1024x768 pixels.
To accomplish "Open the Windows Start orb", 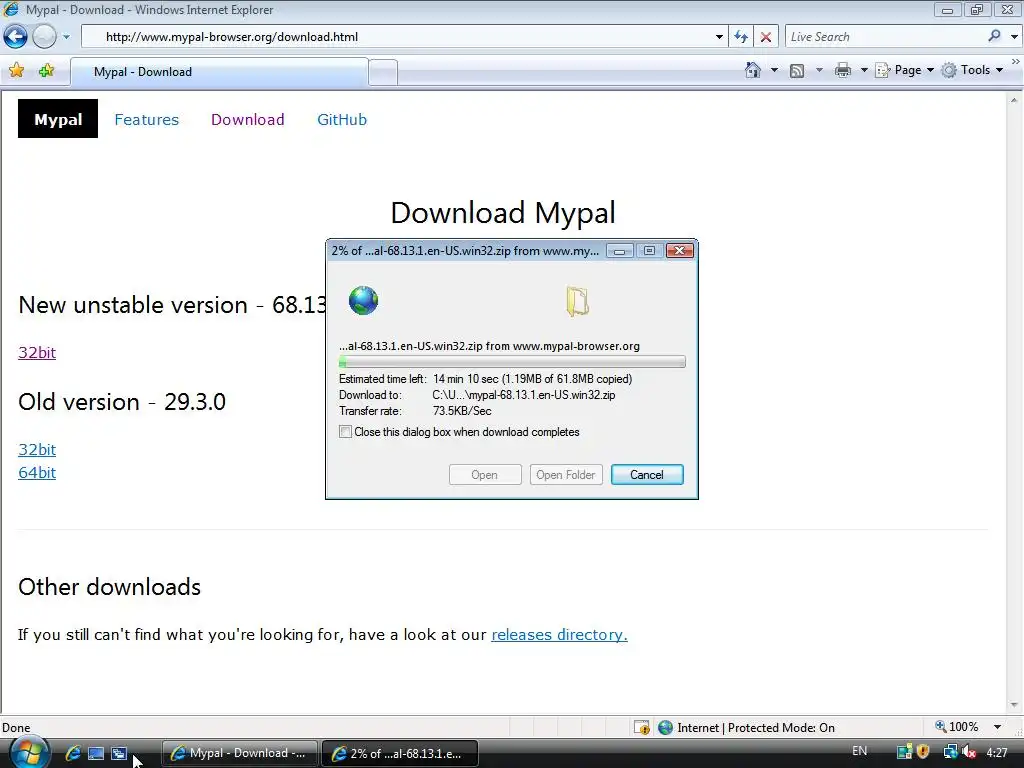I will coord(28,752).
